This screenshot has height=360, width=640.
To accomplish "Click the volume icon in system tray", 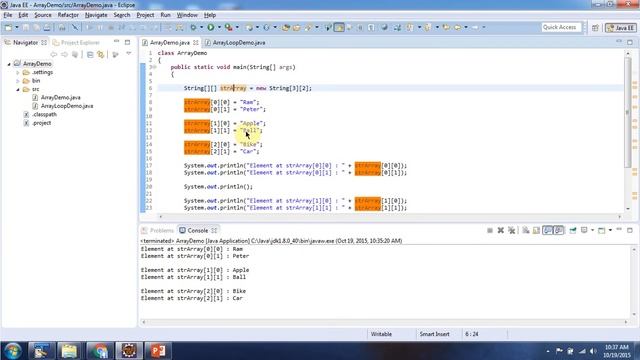I will tap(593, 351).
